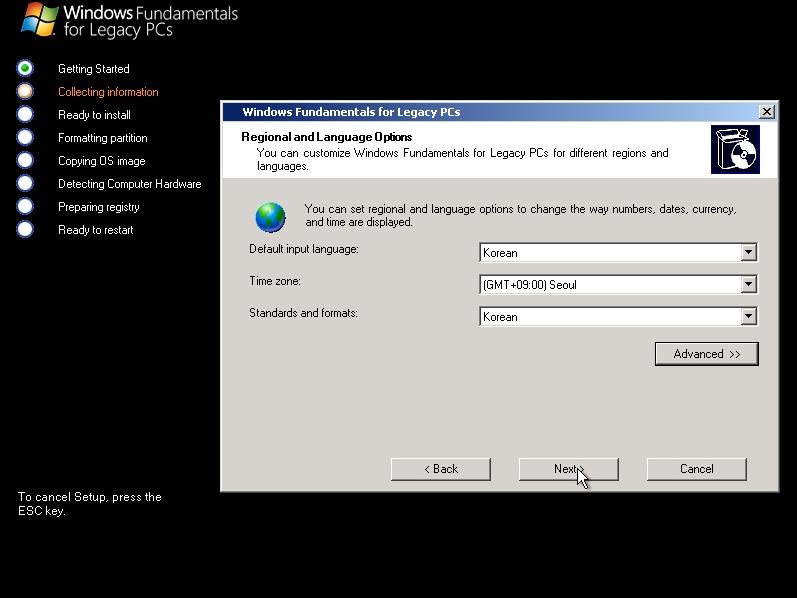Expand Standards and formats dropdown arrow

748,316
